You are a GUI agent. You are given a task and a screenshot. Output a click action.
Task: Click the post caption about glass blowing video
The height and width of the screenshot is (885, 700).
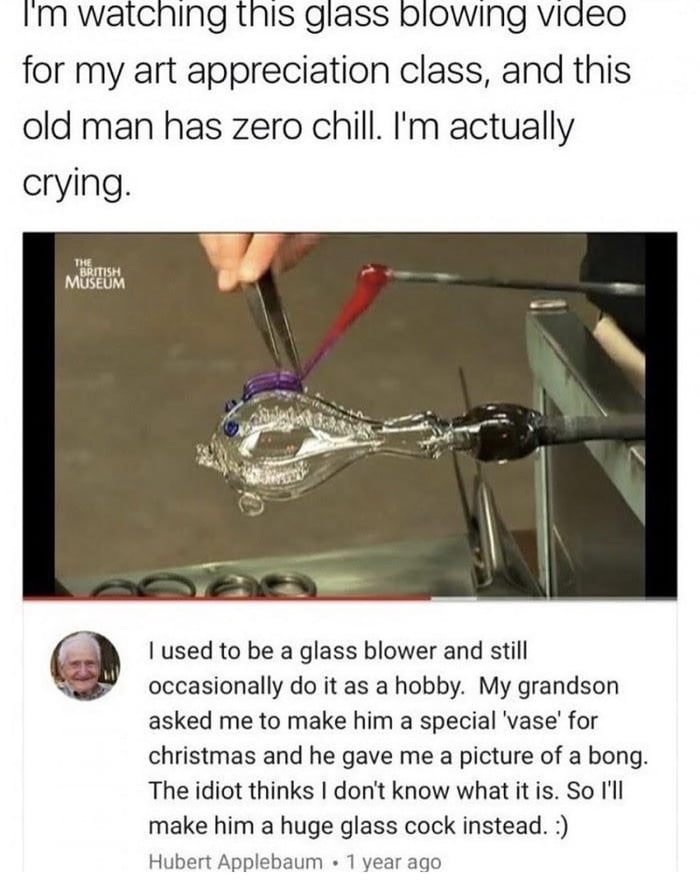click(326, 100)
